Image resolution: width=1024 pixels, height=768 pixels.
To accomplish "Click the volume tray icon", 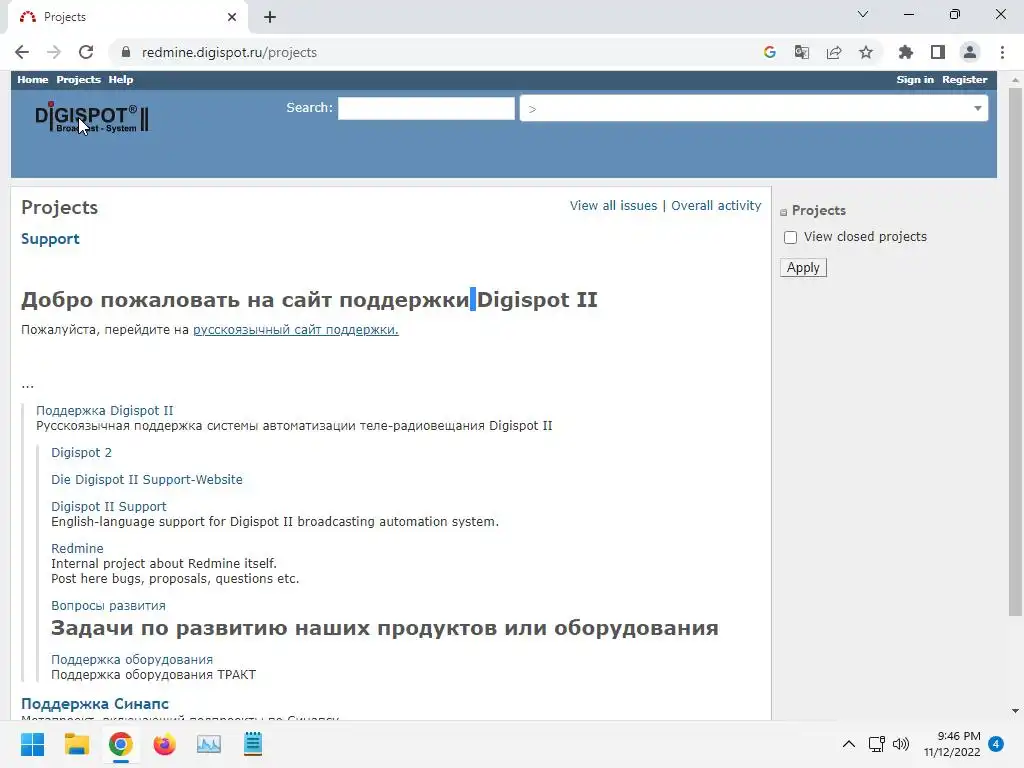I will (x=901, y=744).
